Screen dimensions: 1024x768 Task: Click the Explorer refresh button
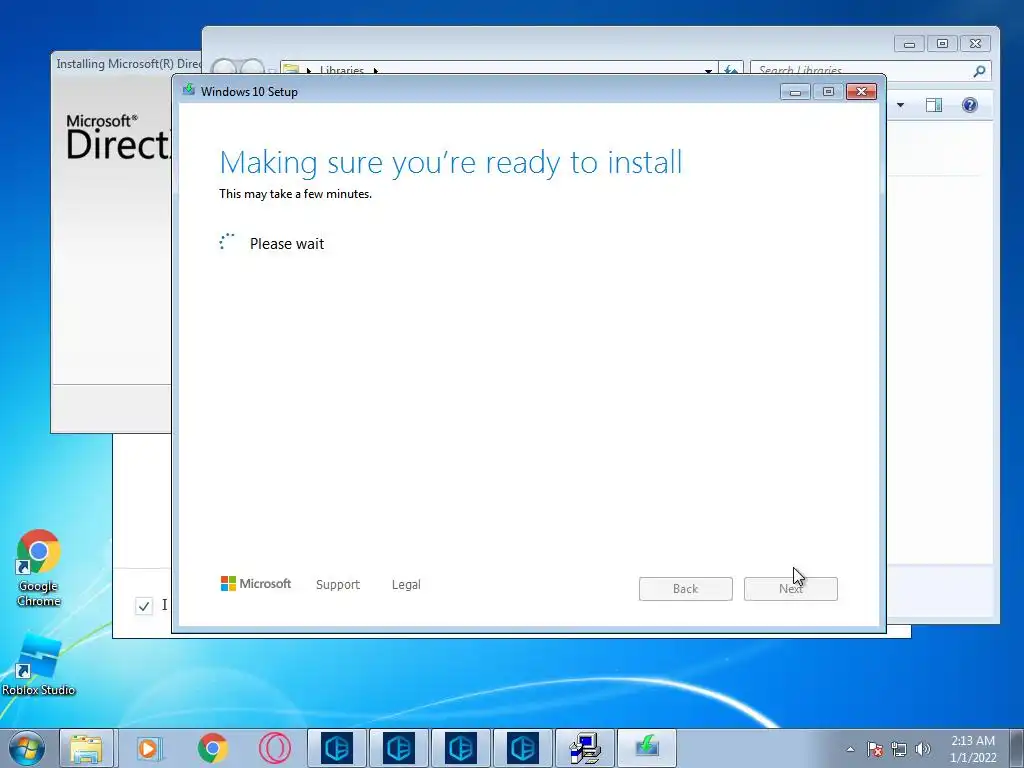tap(731, 70)
